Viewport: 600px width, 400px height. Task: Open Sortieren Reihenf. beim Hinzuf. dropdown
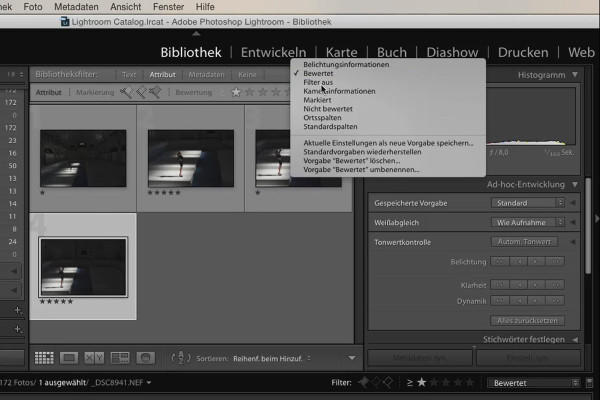(272, 359)
